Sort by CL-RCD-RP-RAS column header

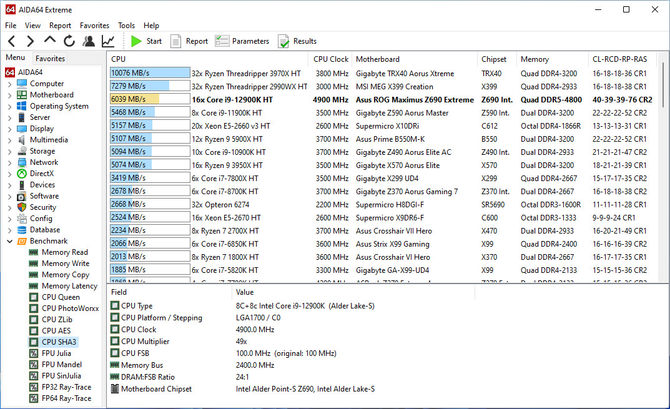click(622, 59)
